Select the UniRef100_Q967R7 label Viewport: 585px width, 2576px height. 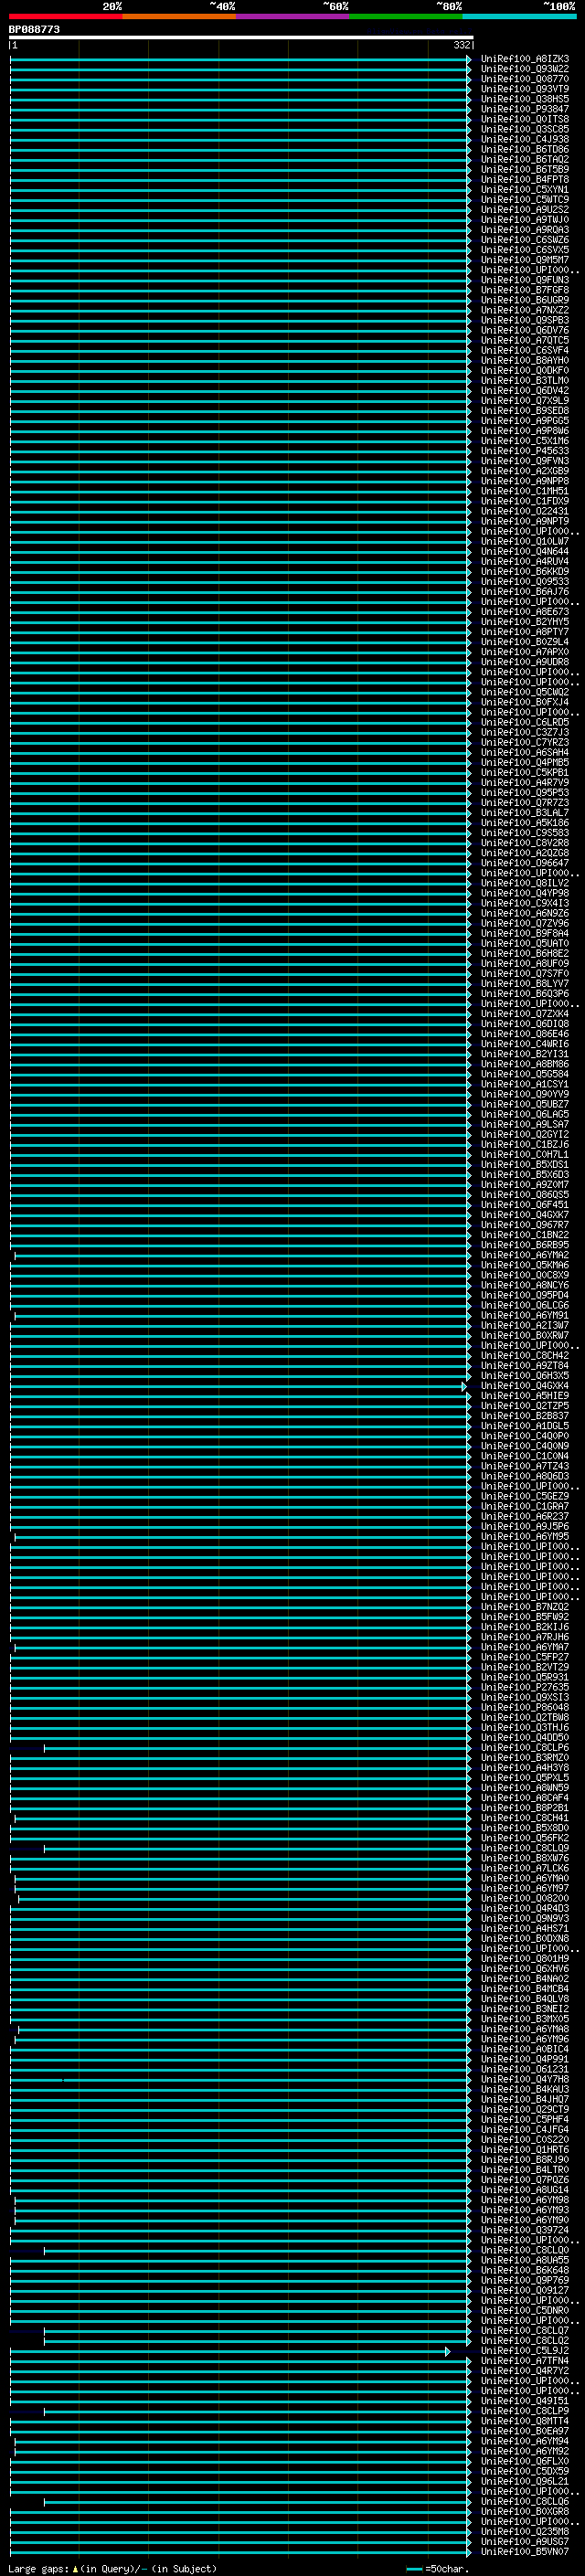pos(525,1225)
